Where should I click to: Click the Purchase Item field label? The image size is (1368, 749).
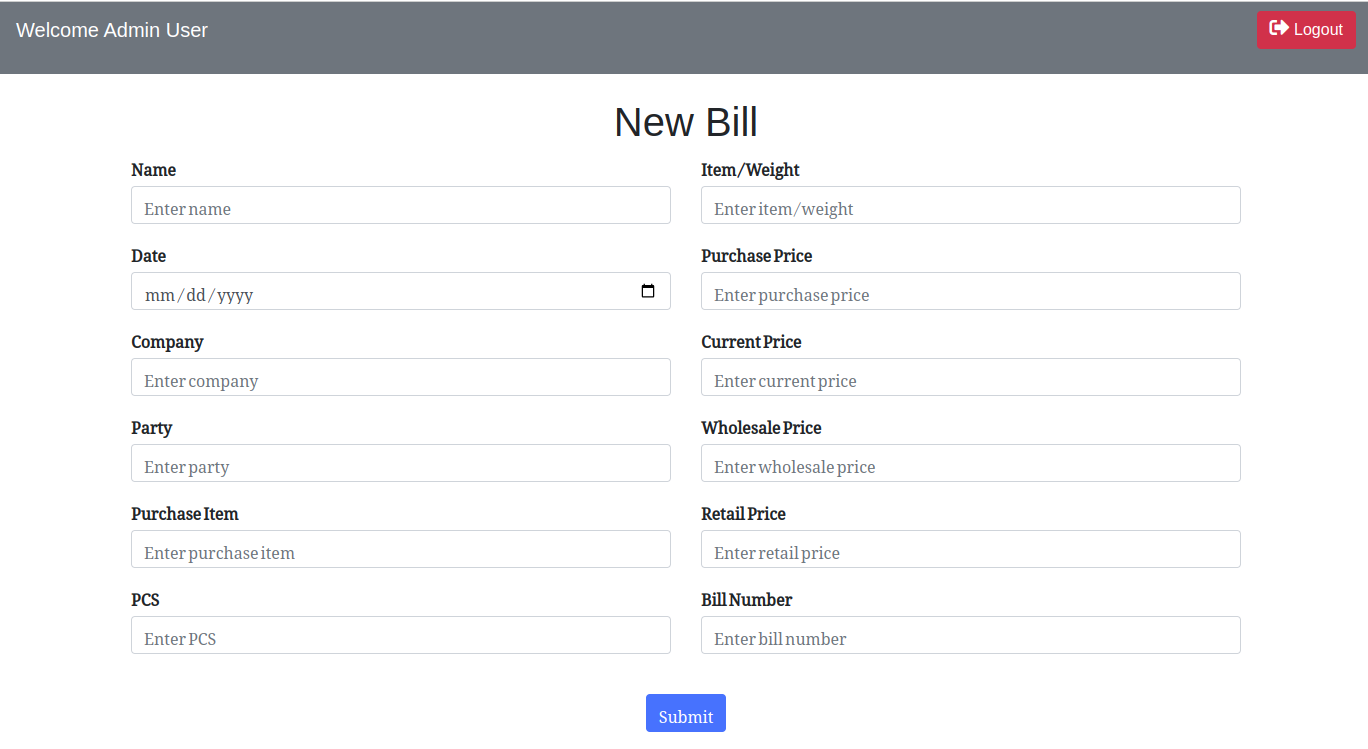pyautogui.click(x=185, y=514)
